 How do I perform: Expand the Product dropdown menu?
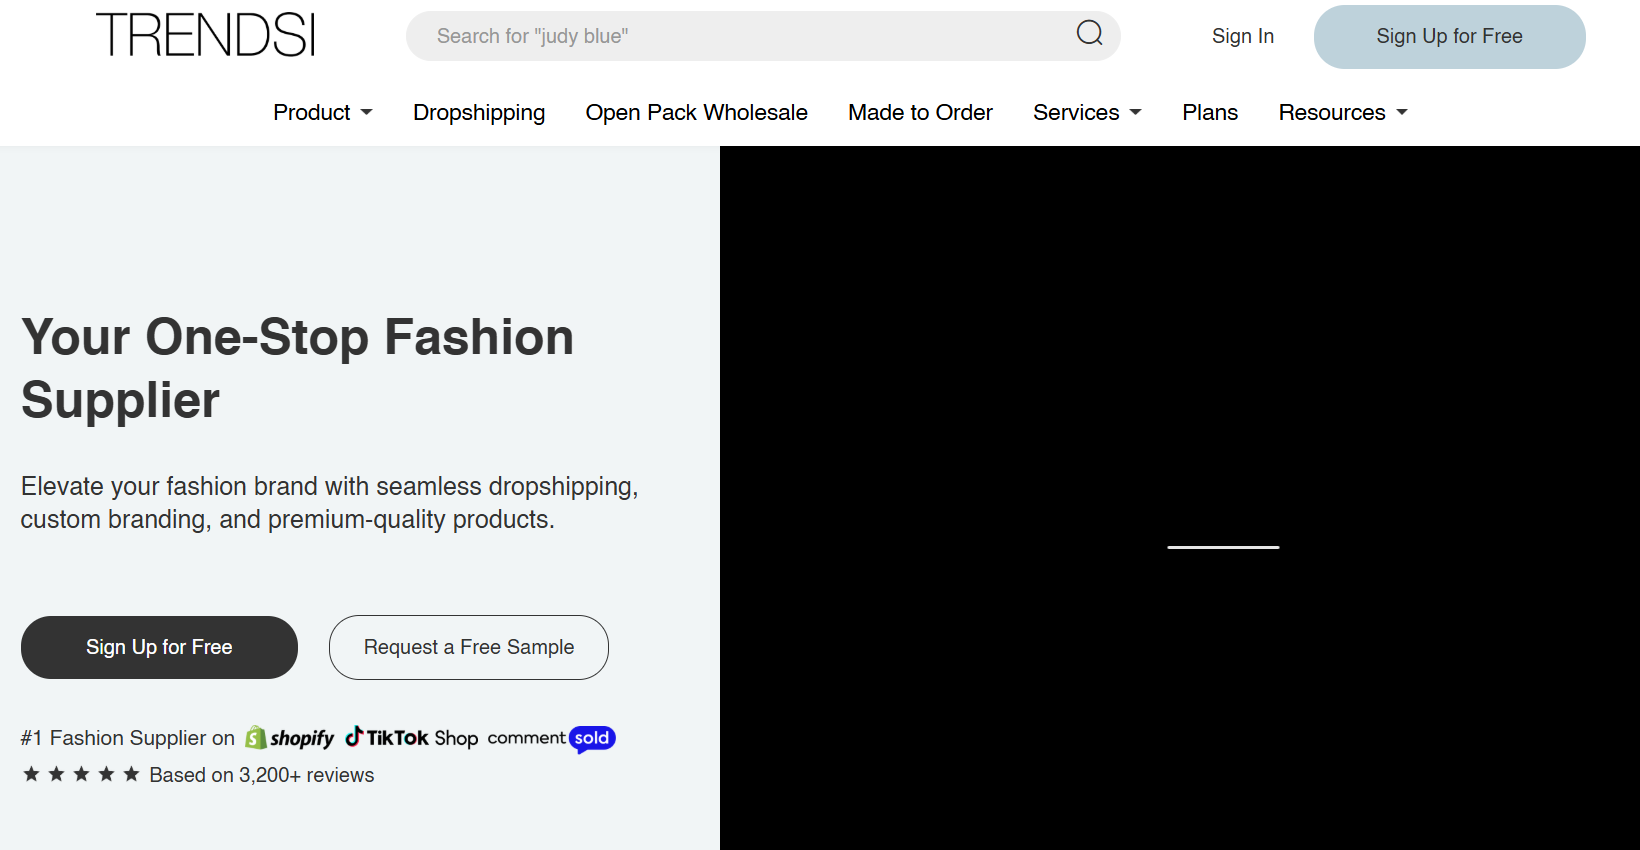point(322,112)
